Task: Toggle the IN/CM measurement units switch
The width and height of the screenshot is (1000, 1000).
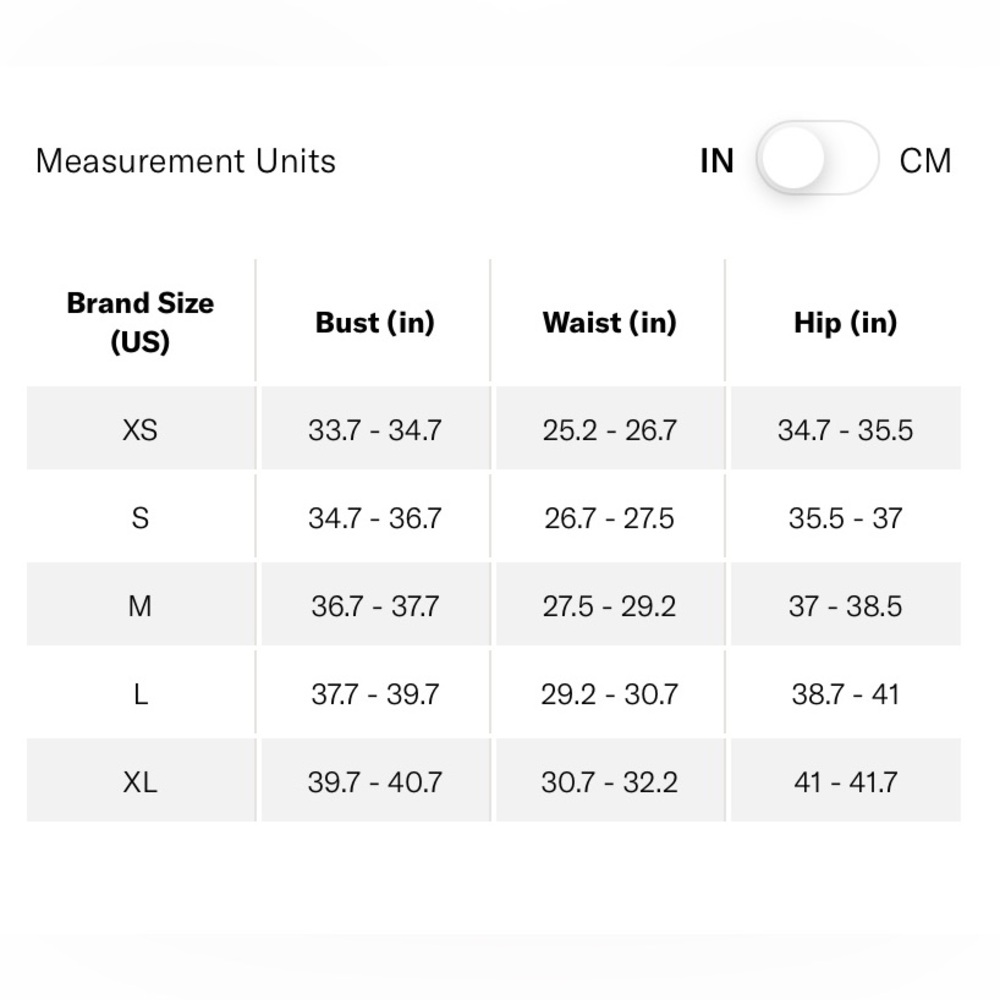Action: (817, 158)
